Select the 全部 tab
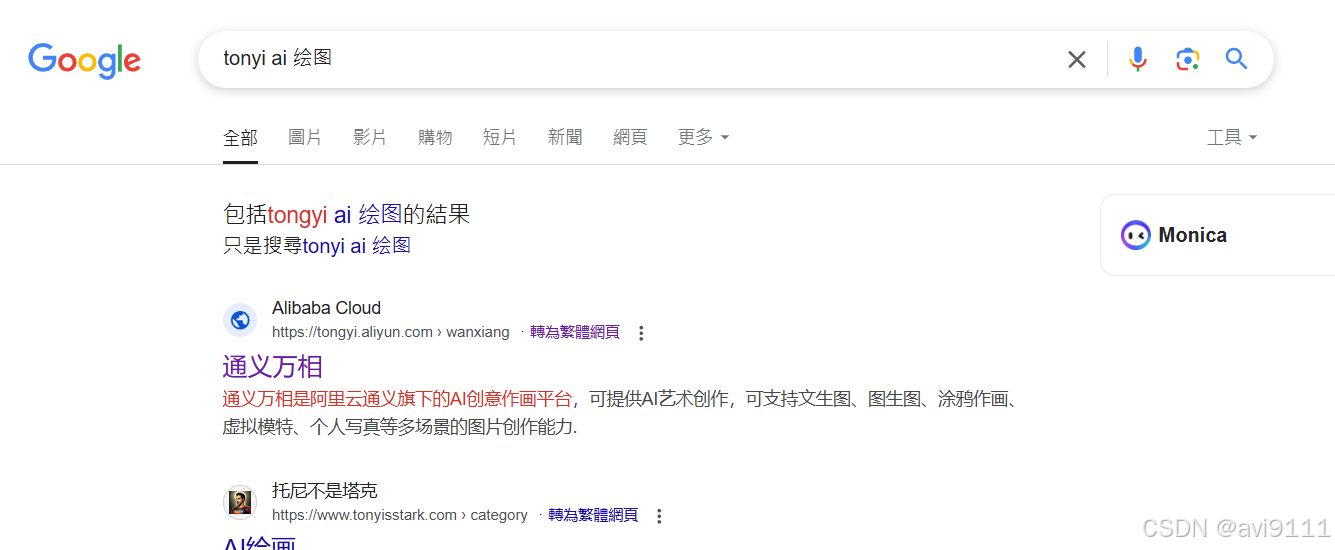 [x=240, y=138]
